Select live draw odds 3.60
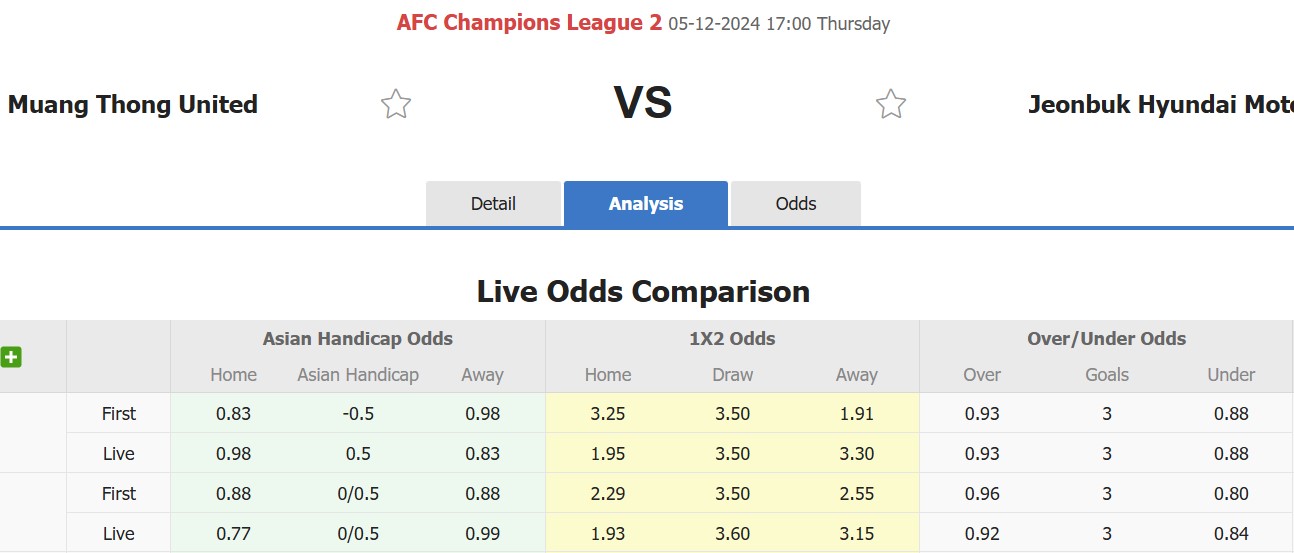Image resolution: width=1294 pixels, height=553 pixels. click(x=733, y=533)
